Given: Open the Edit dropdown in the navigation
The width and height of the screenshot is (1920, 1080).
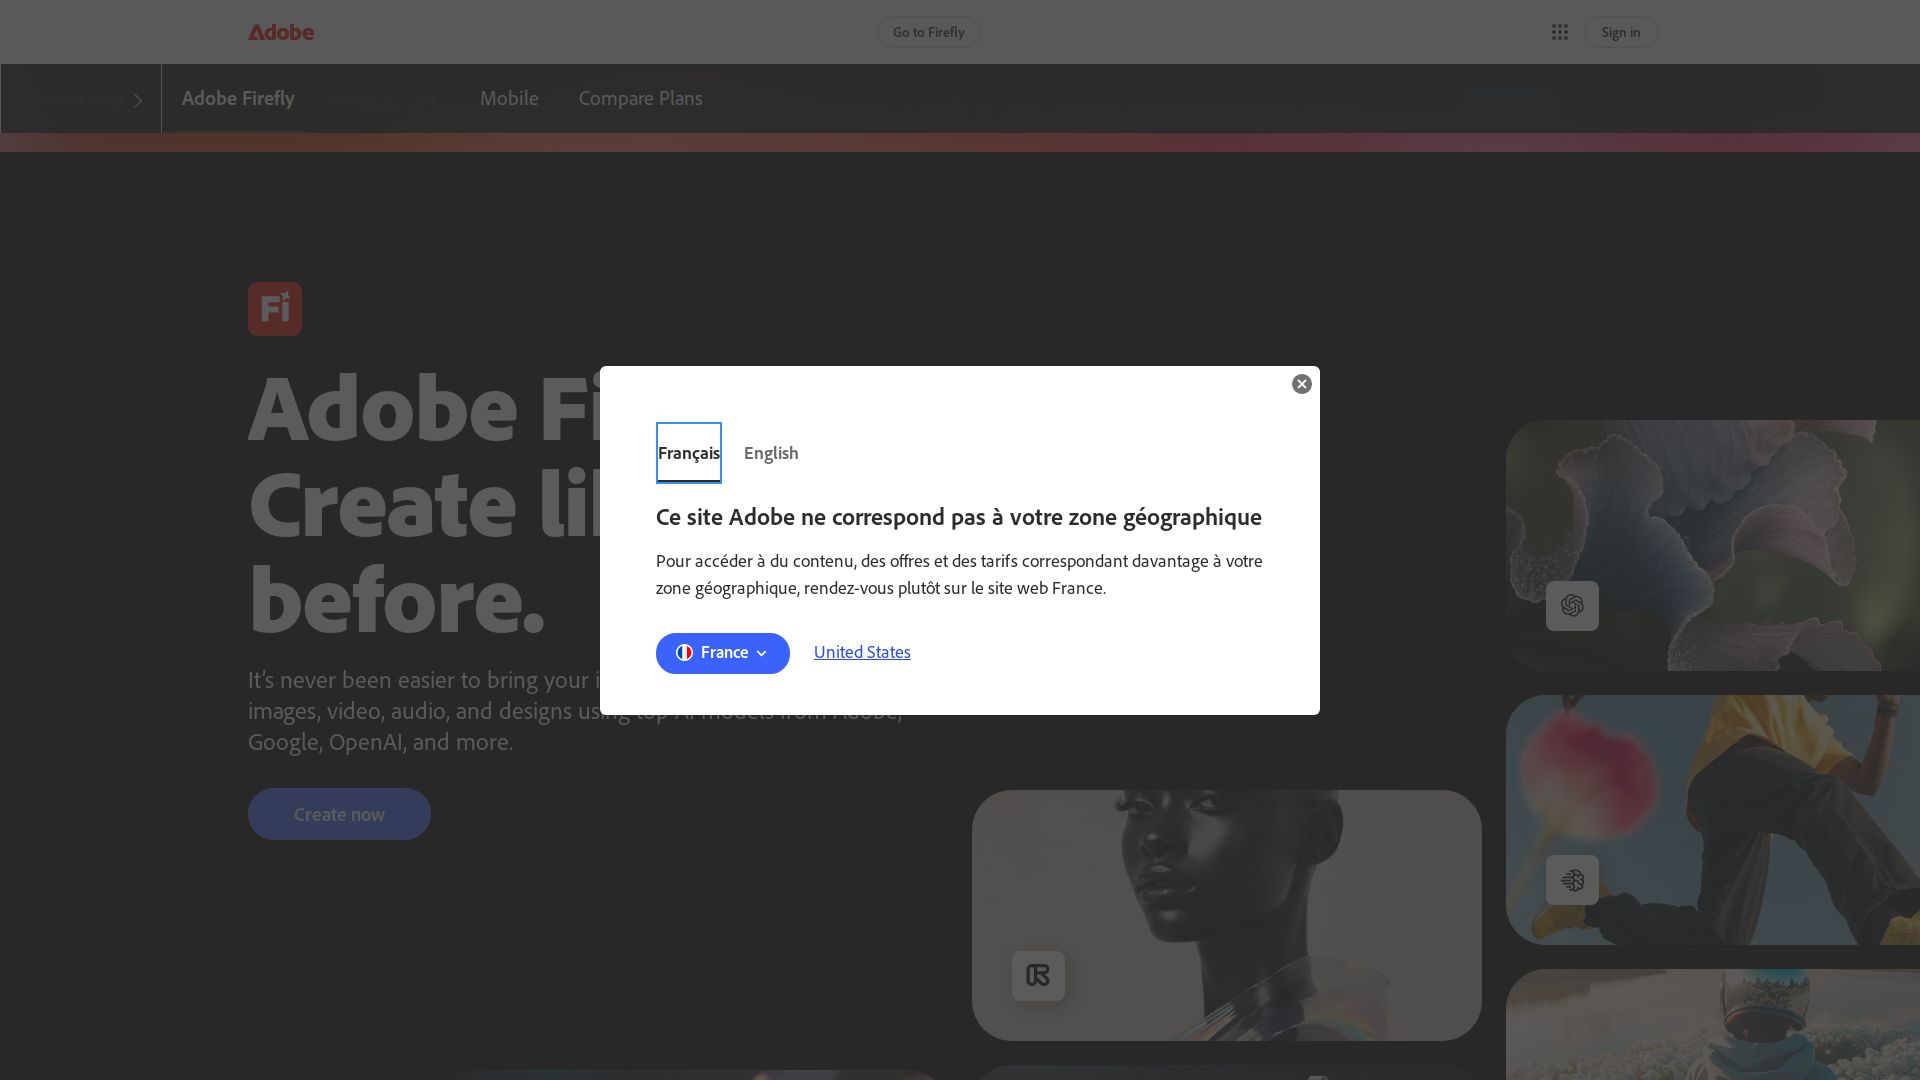Looking at the screenshot, I should pyautogui.click(x=430, y=99).
